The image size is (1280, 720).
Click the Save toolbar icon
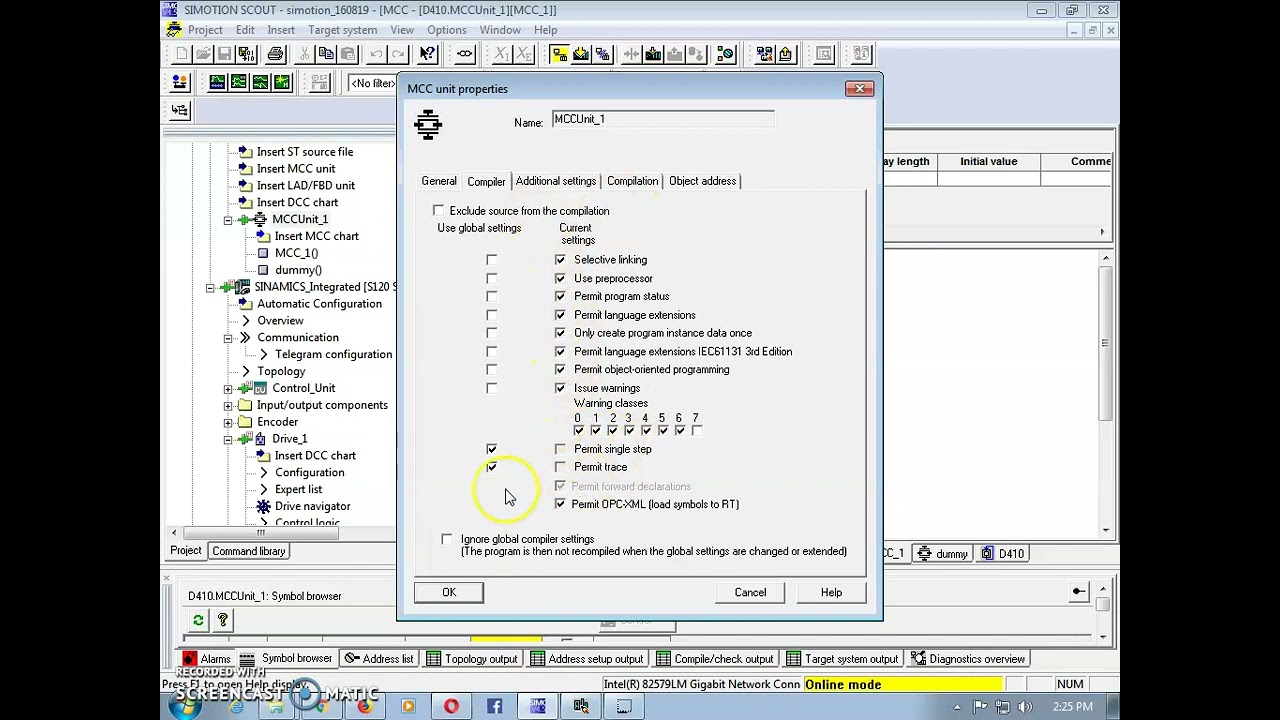224,54
